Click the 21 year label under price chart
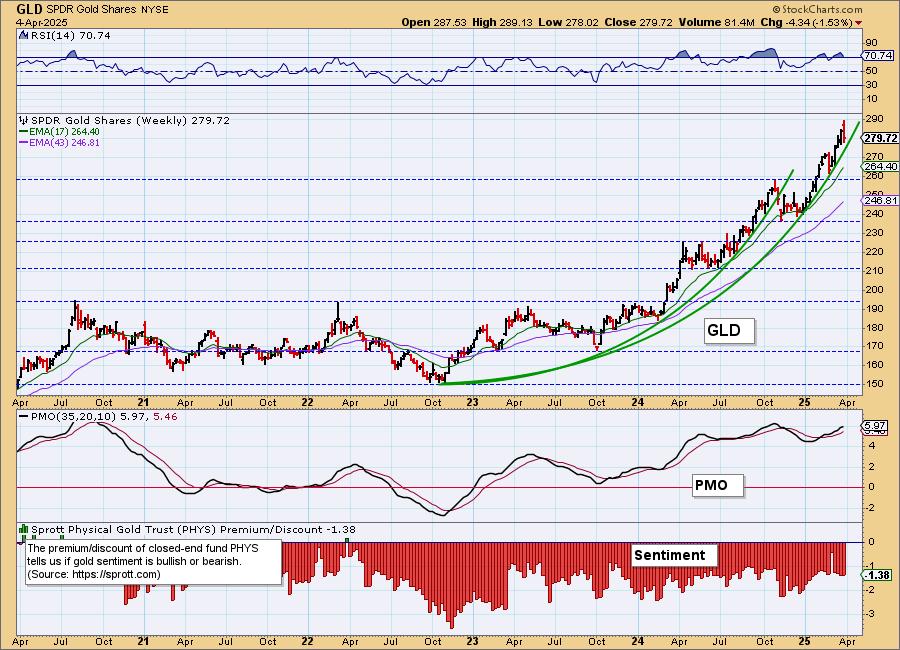Screen dimensions: 900x650 (143, 403)
